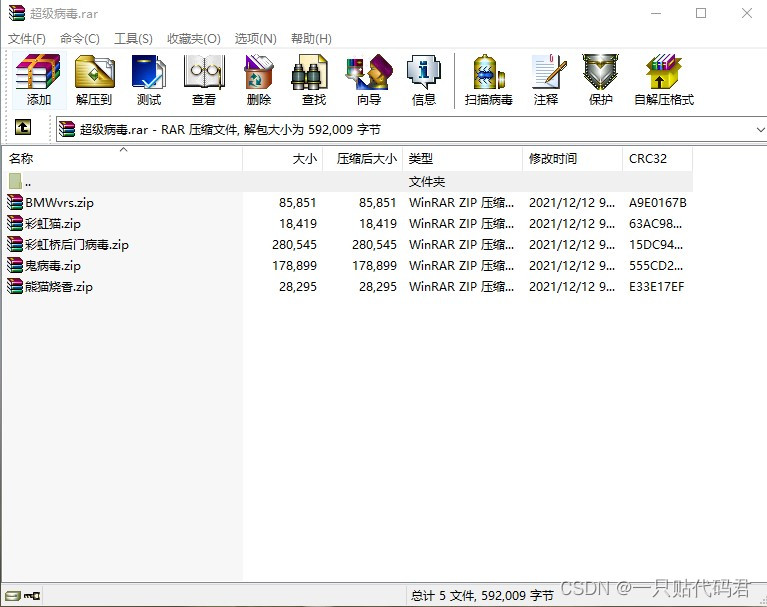Select file name 彩虹猫.zip
This screenshot has height=607, width=767.
coord(53,224)
